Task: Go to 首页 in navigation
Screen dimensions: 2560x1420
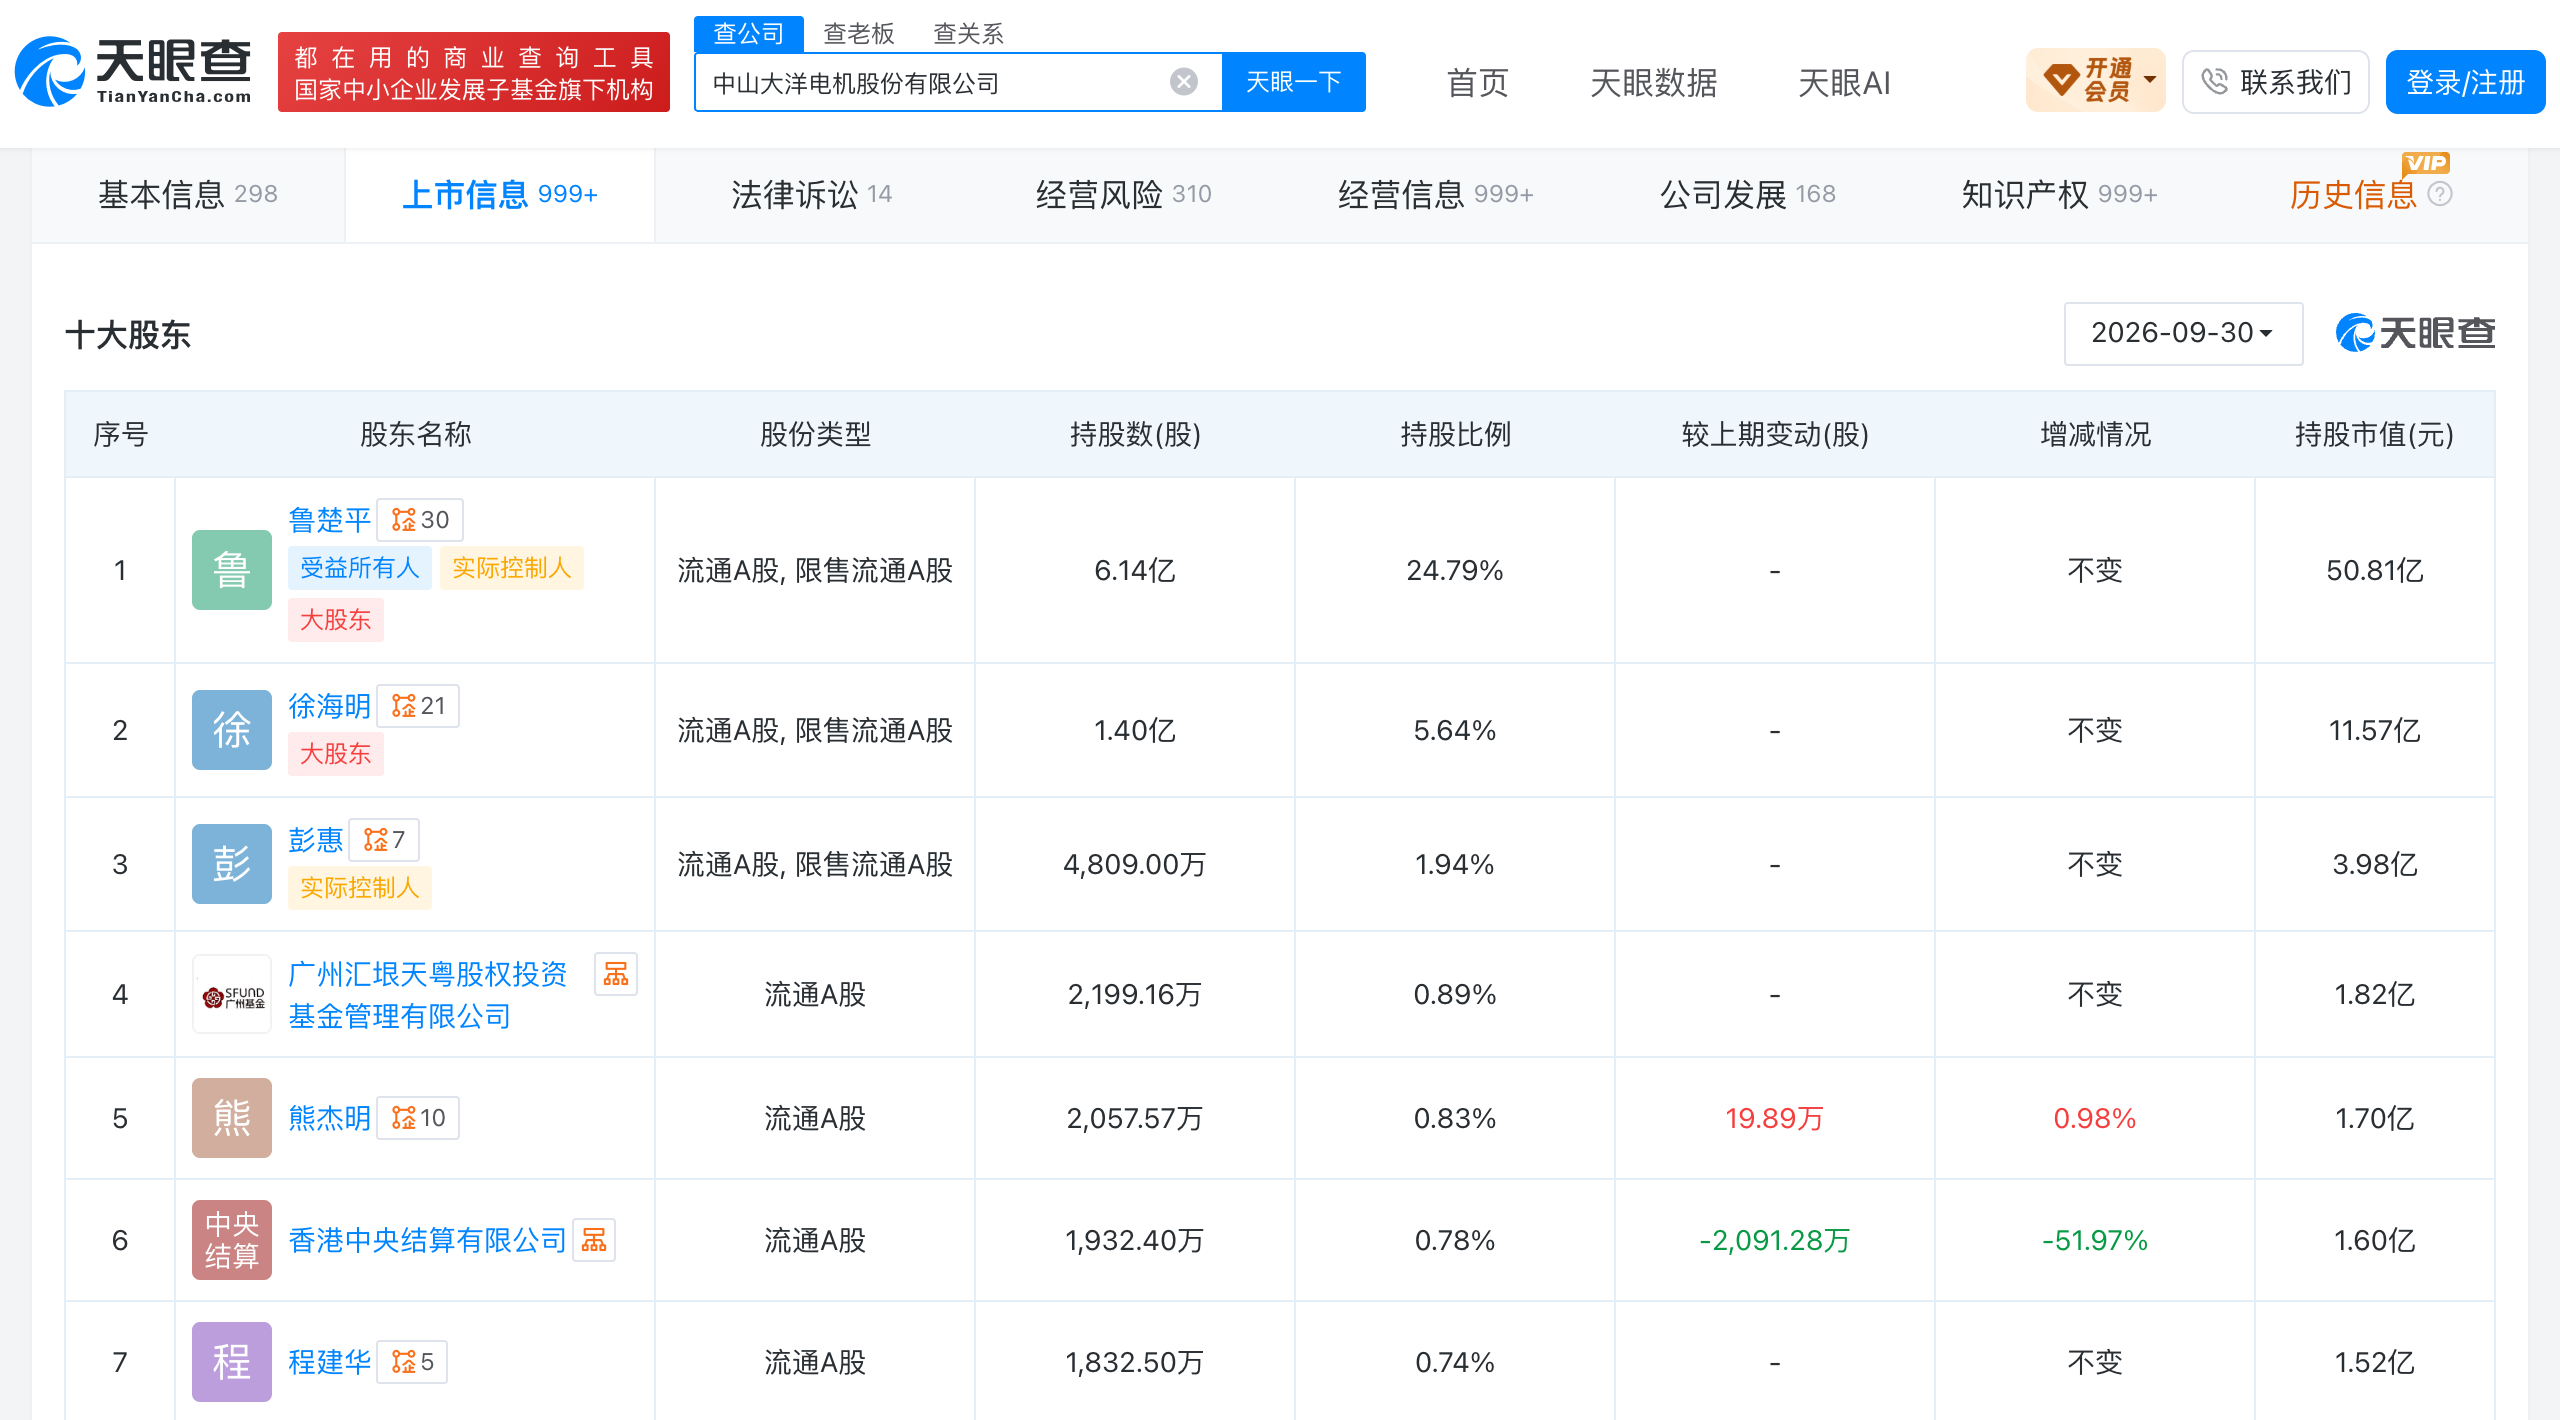Action: tap(1477, 83)
